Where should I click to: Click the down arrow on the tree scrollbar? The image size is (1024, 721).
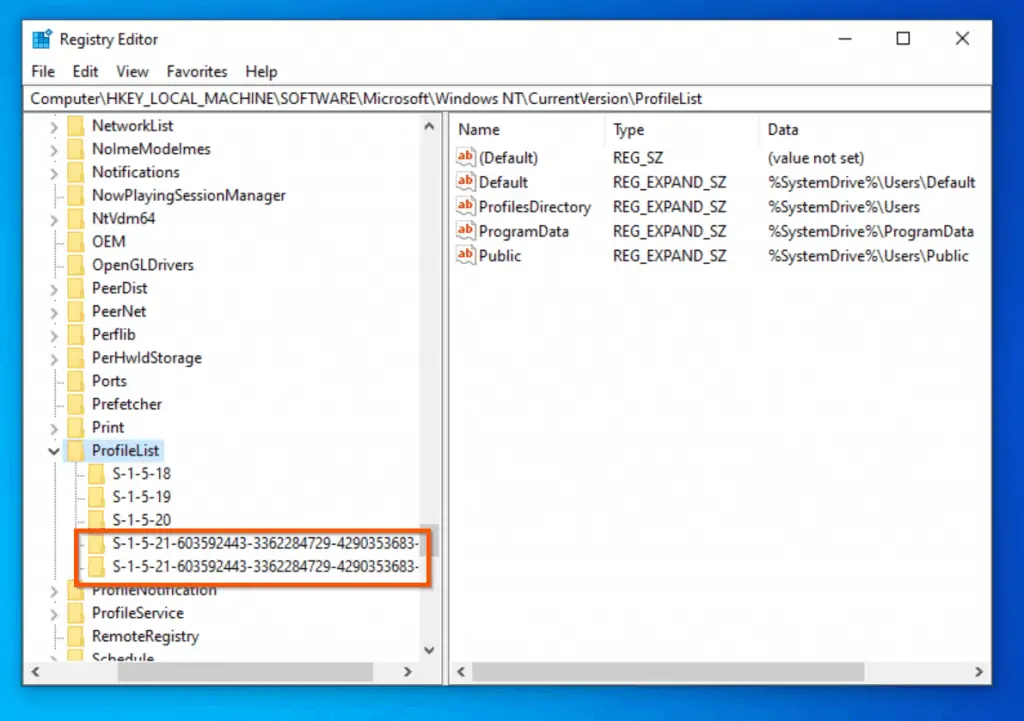429,650
